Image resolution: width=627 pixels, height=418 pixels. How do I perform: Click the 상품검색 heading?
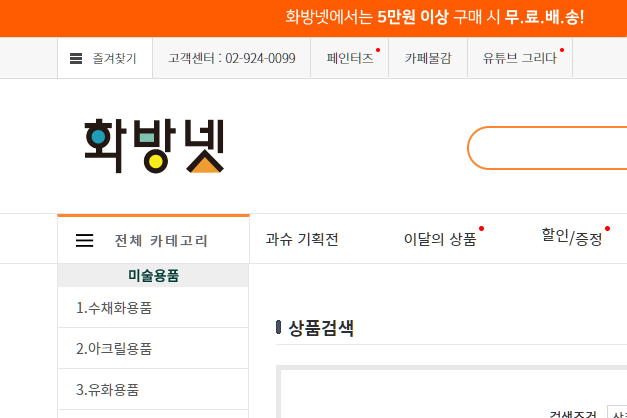point(321,328)
